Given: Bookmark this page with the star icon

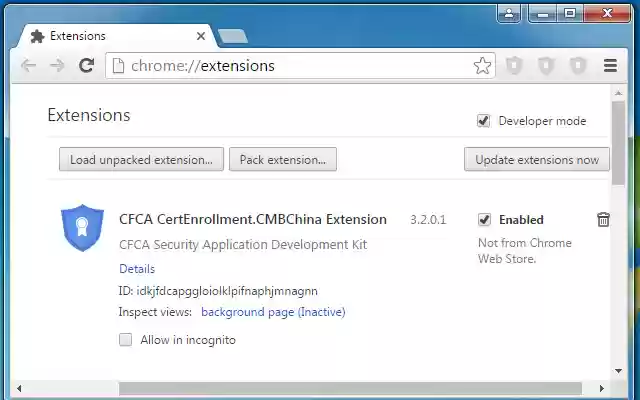Looking at the screenshot, I should click(482, 66).
